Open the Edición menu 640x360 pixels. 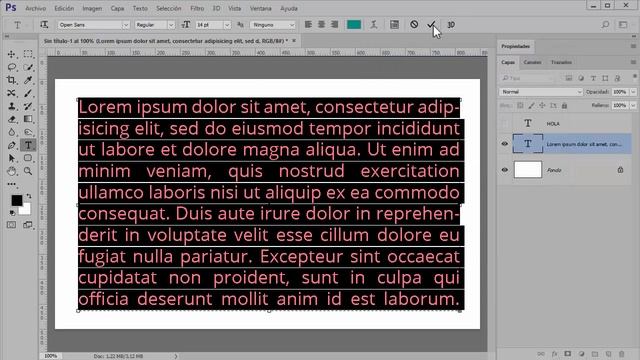(x=64, y=8)
